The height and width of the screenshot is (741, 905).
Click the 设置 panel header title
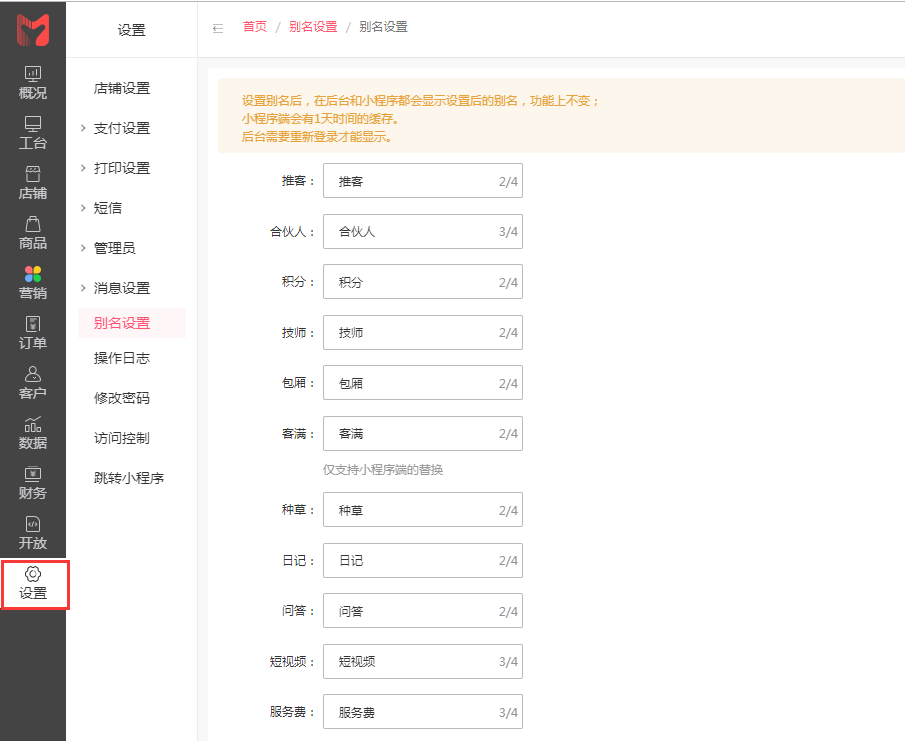pos(132,30)
